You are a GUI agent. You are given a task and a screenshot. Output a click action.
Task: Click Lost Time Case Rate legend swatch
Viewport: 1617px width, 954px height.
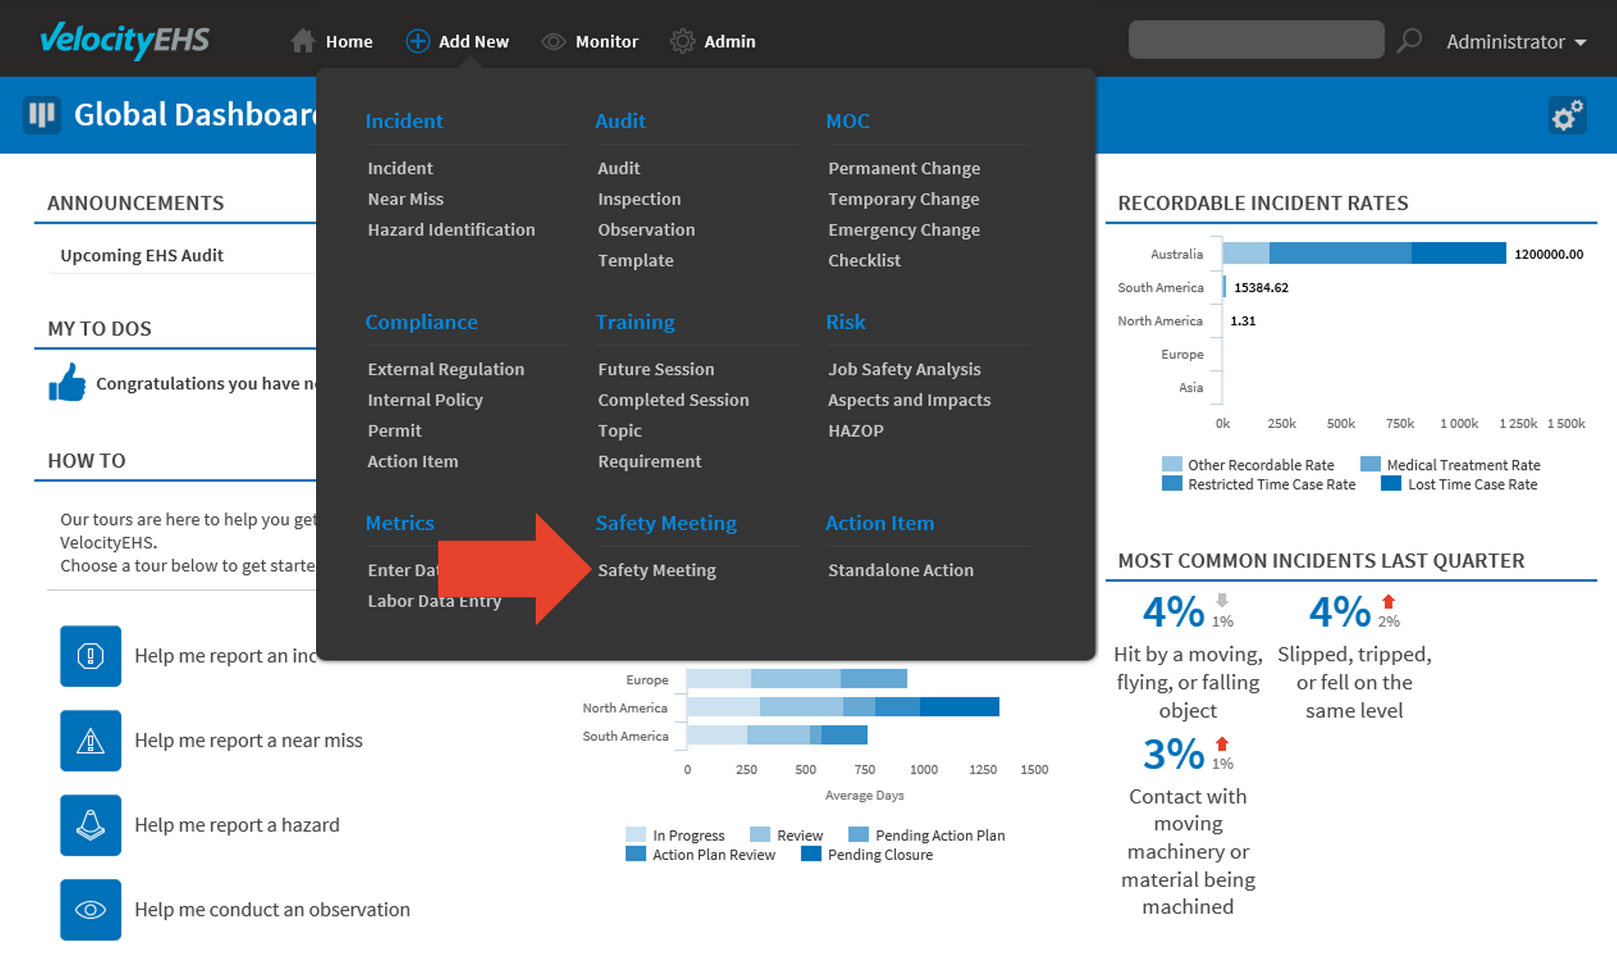click(x=1391, y=484)
